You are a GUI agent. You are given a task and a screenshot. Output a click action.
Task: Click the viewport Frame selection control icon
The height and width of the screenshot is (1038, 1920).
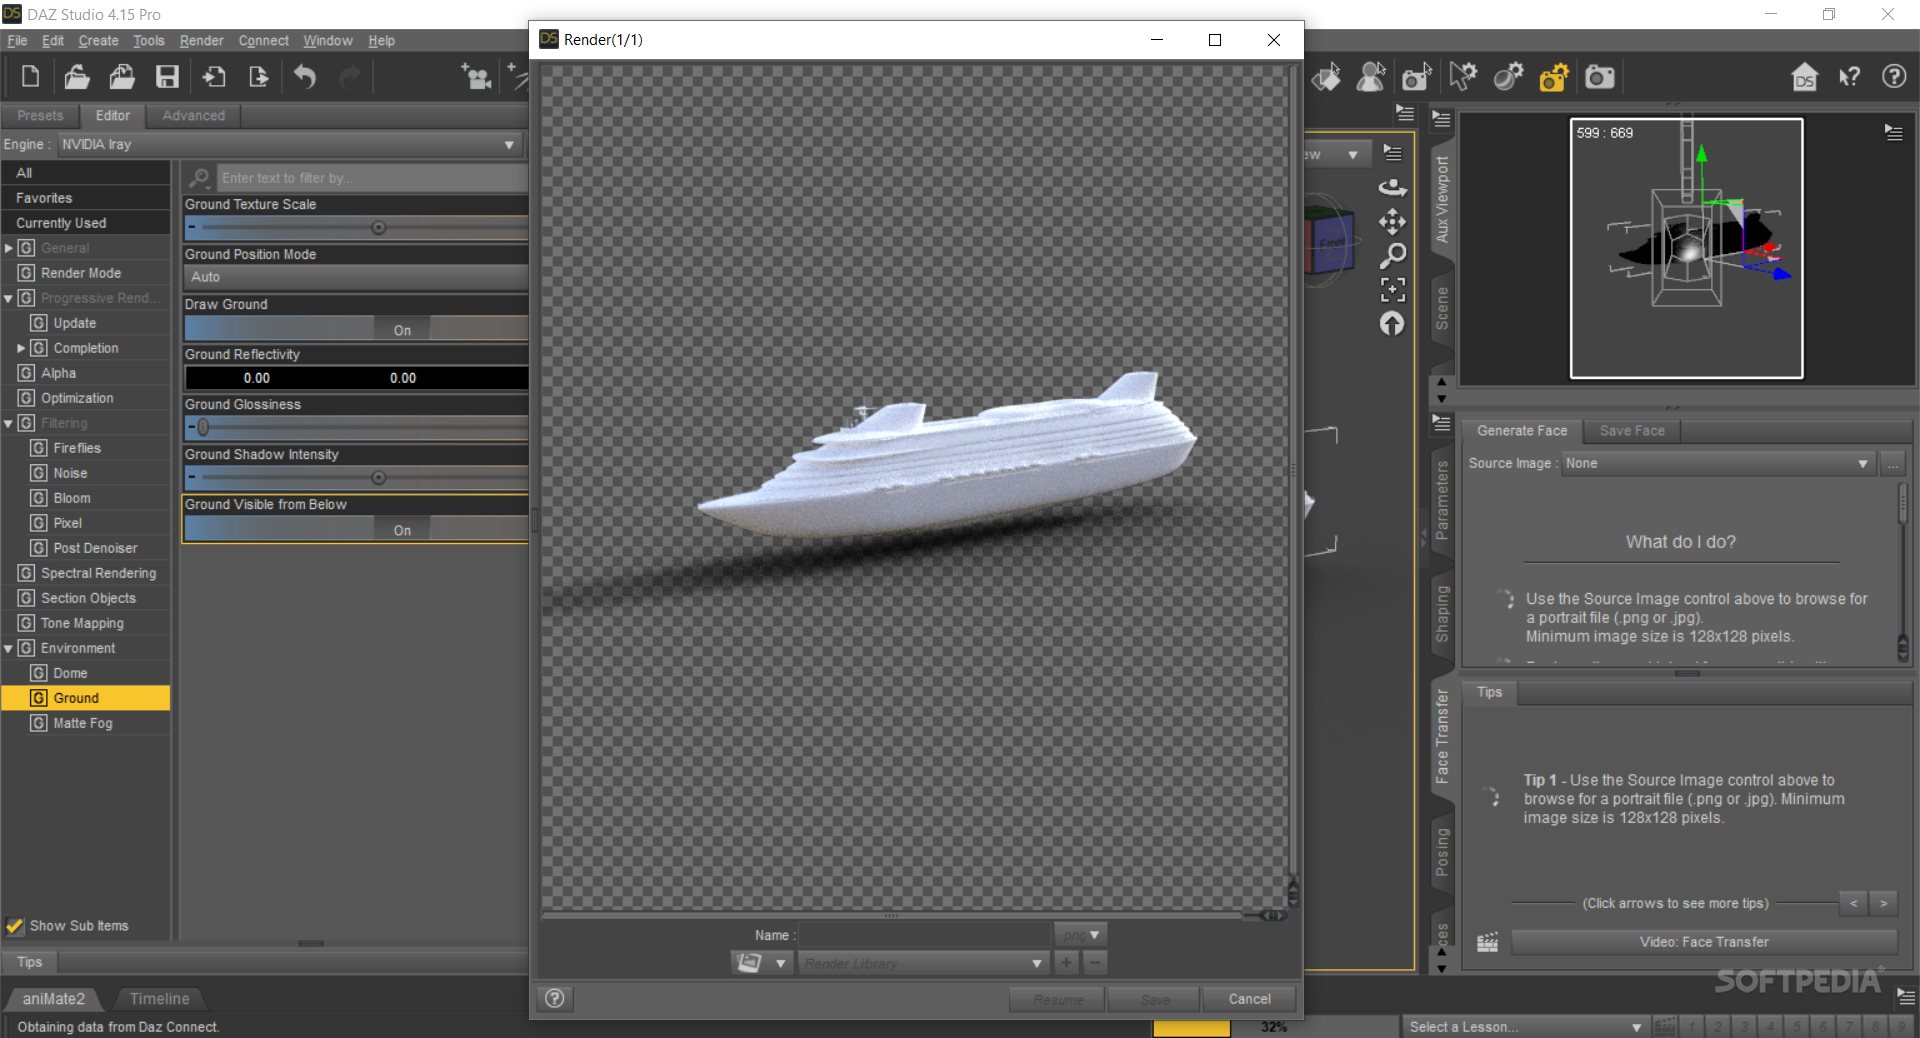pyautogui.click(x=1392, y=289)
